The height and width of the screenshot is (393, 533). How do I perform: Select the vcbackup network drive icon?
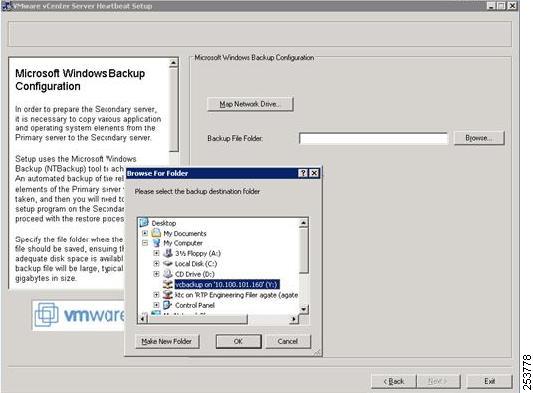[x=168, y=284]
